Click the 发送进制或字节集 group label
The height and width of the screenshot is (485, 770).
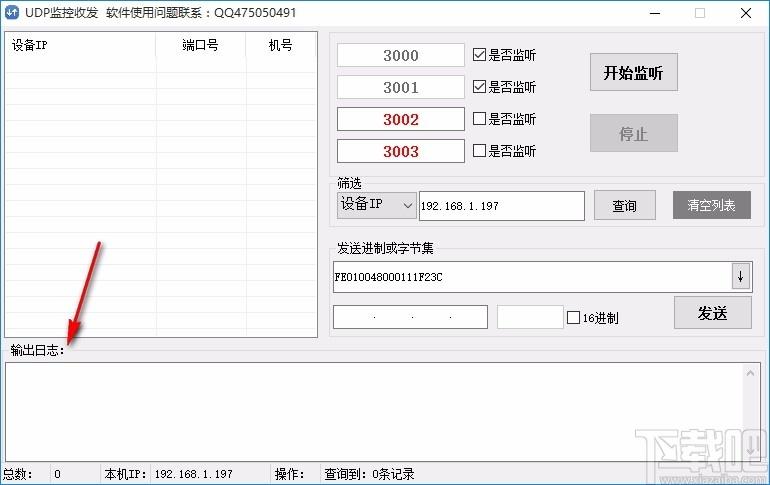click(x=385, y=248)
